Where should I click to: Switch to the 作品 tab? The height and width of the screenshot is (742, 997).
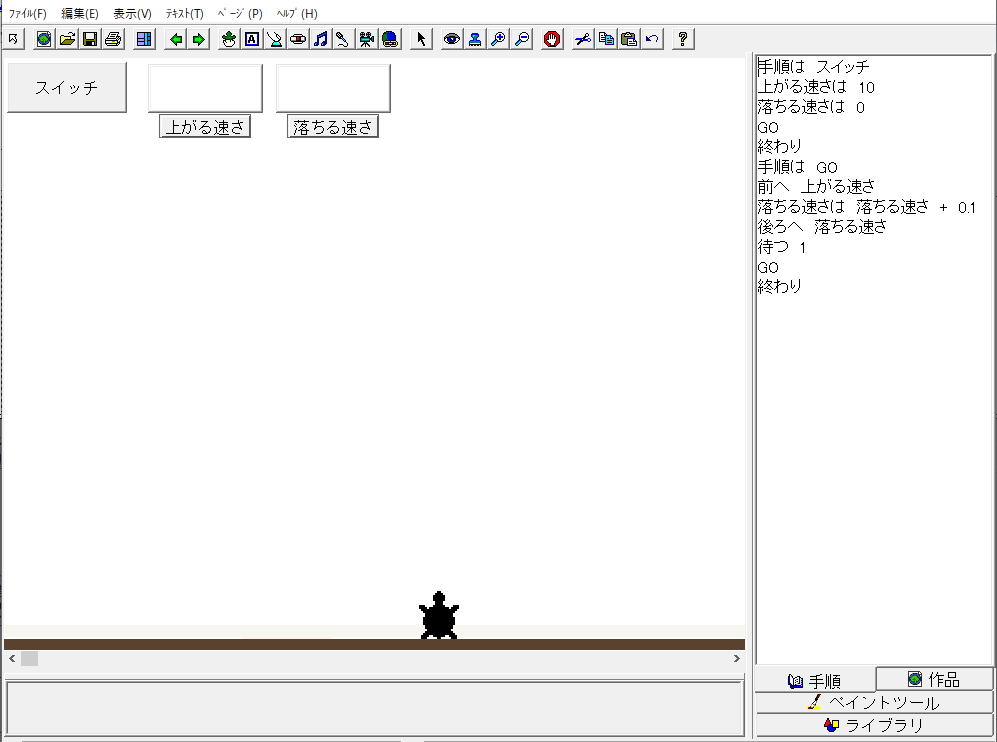[934, 680]
